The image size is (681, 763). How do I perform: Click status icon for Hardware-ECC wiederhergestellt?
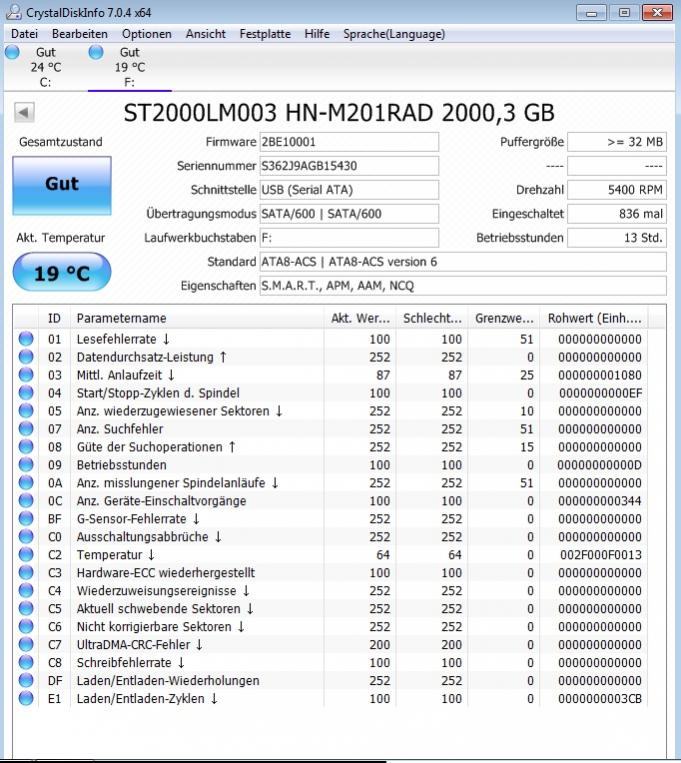[x=26, y=573]
